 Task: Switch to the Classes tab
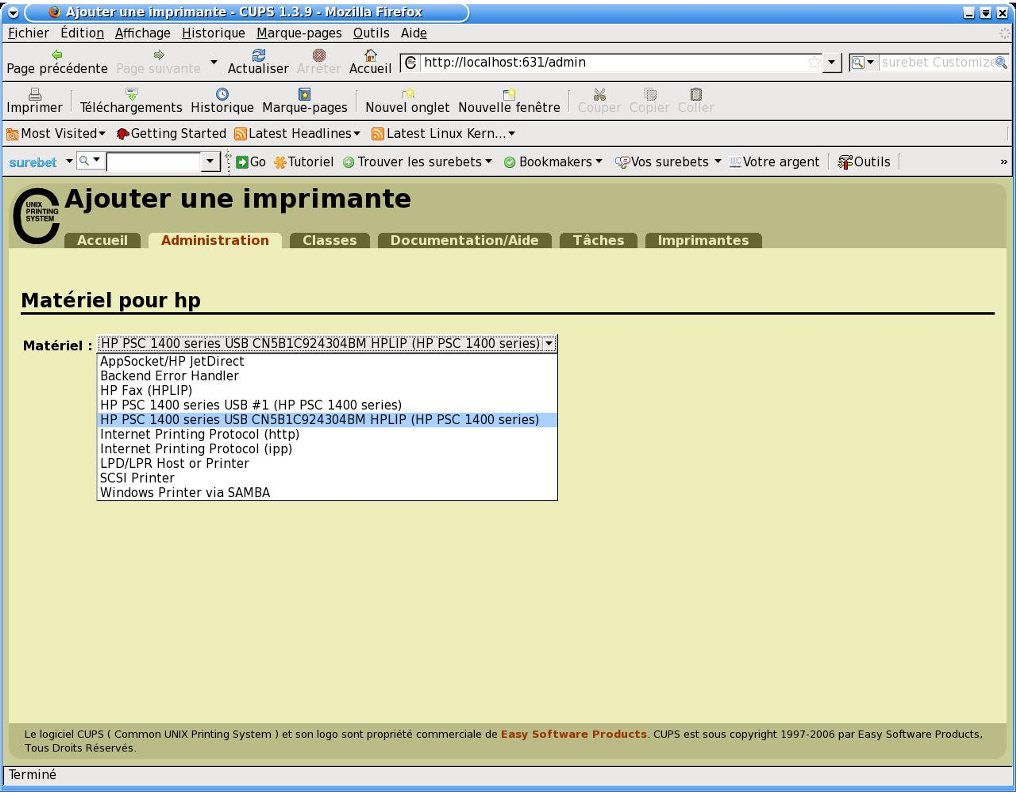[x=329, y=240]
